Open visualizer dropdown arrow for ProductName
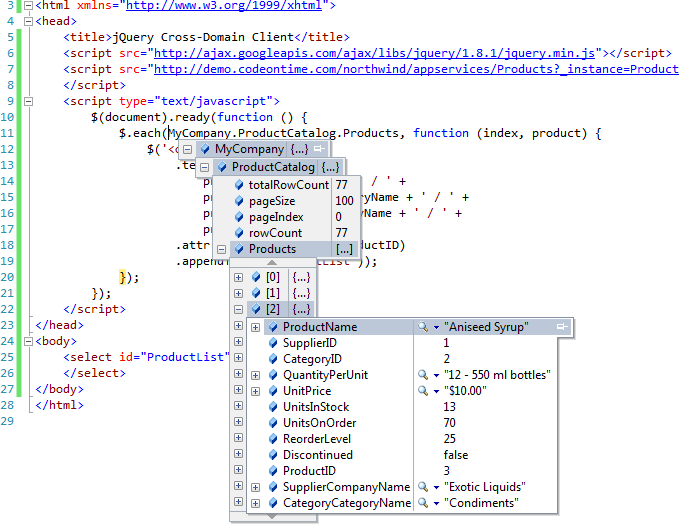 436,327
